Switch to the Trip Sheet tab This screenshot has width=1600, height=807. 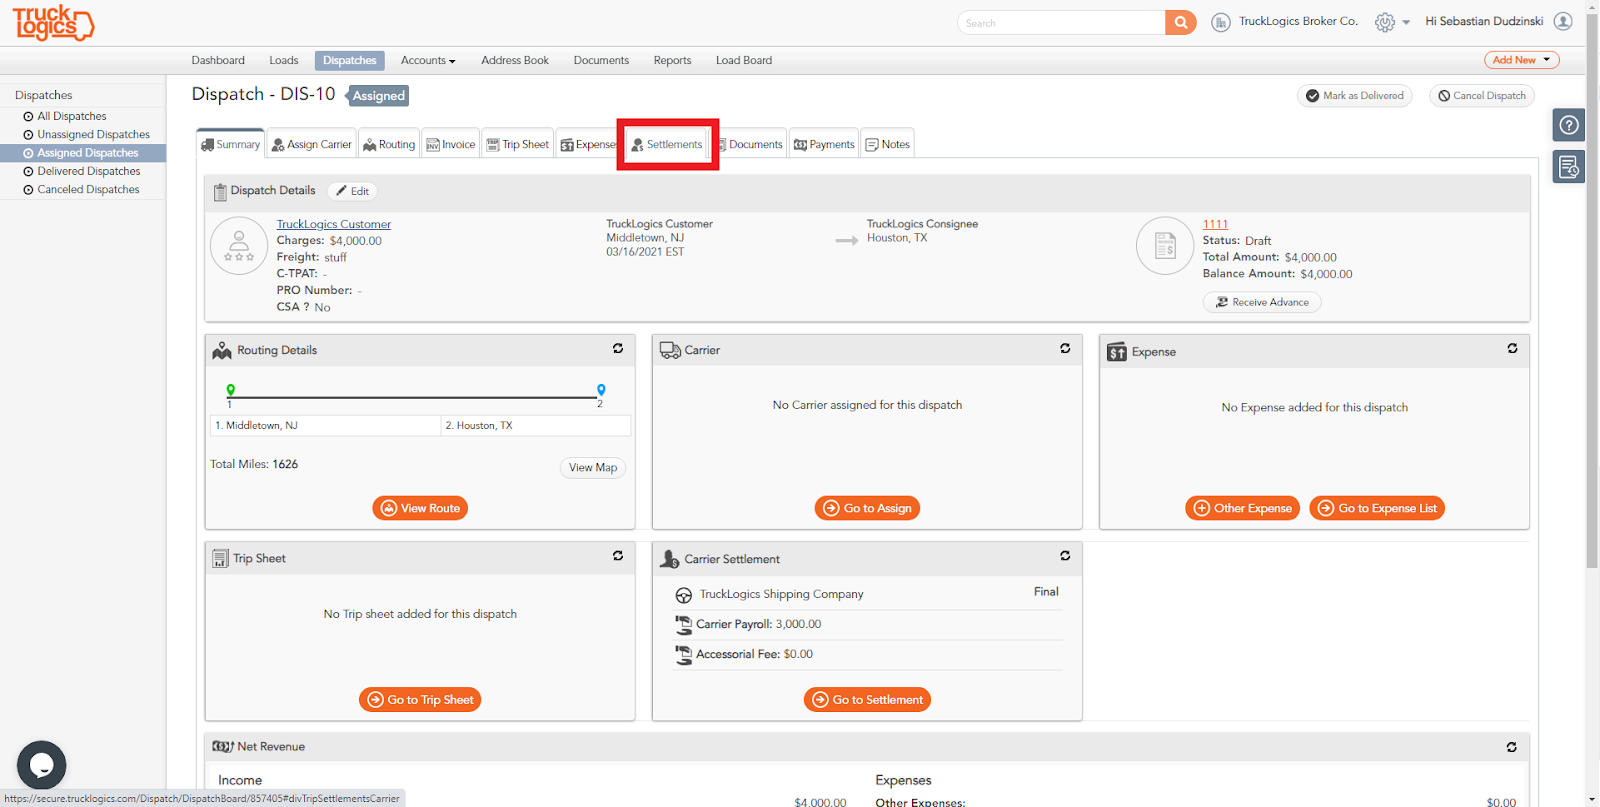pyautogui.click(x=517, y=144)
